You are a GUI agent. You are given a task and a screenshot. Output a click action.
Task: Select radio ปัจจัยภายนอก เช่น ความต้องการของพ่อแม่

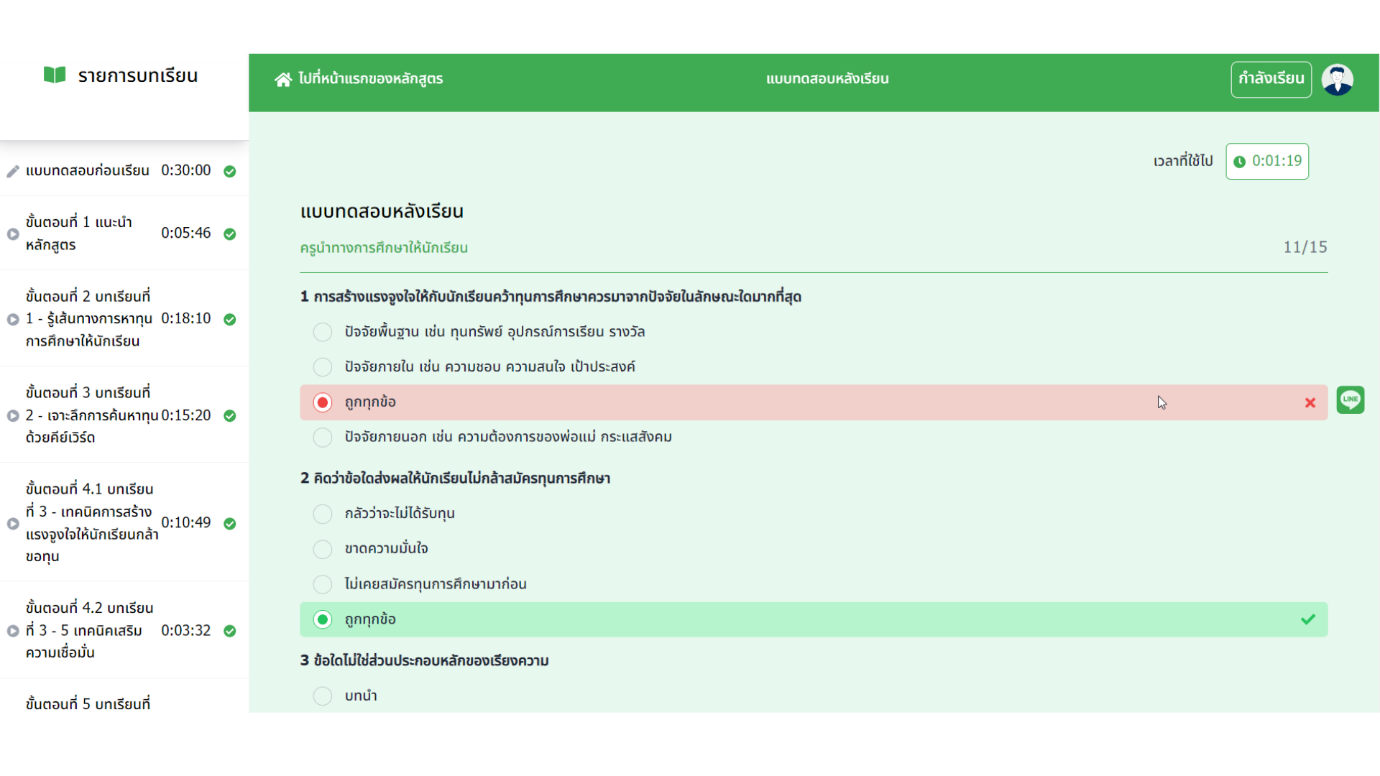click(x=322, y=437)
